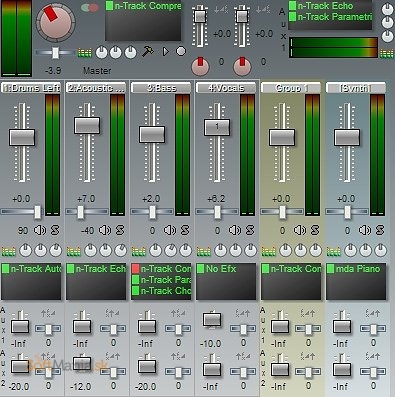Solo the Bass channel
This screenshot has width=395, height=397.
click(185, 230)
